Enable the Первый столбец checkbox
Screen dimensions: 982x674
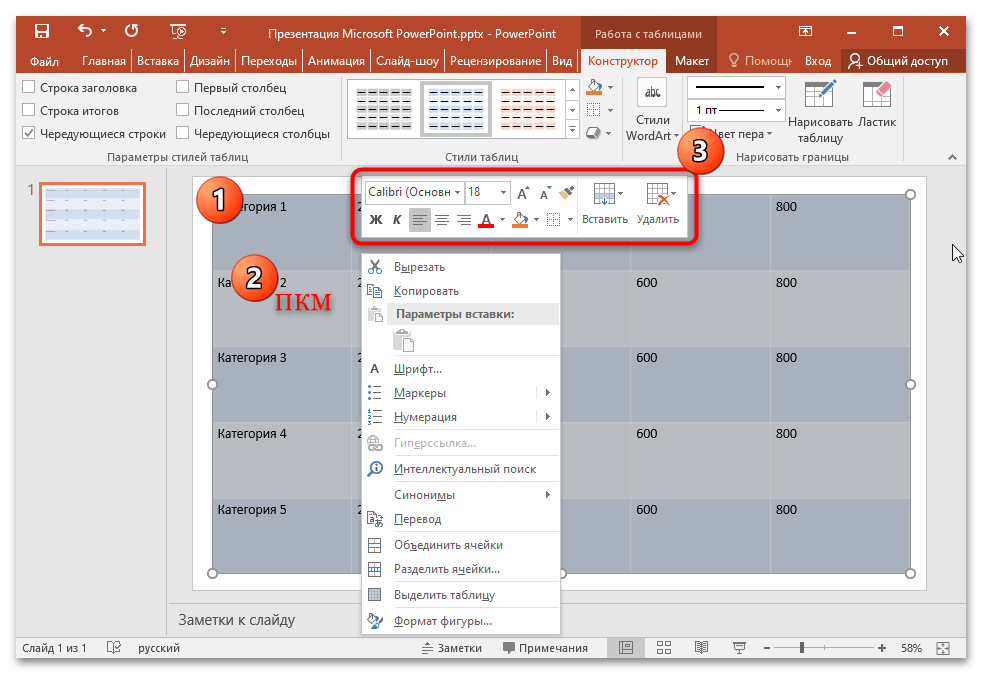tap(183, 88)
